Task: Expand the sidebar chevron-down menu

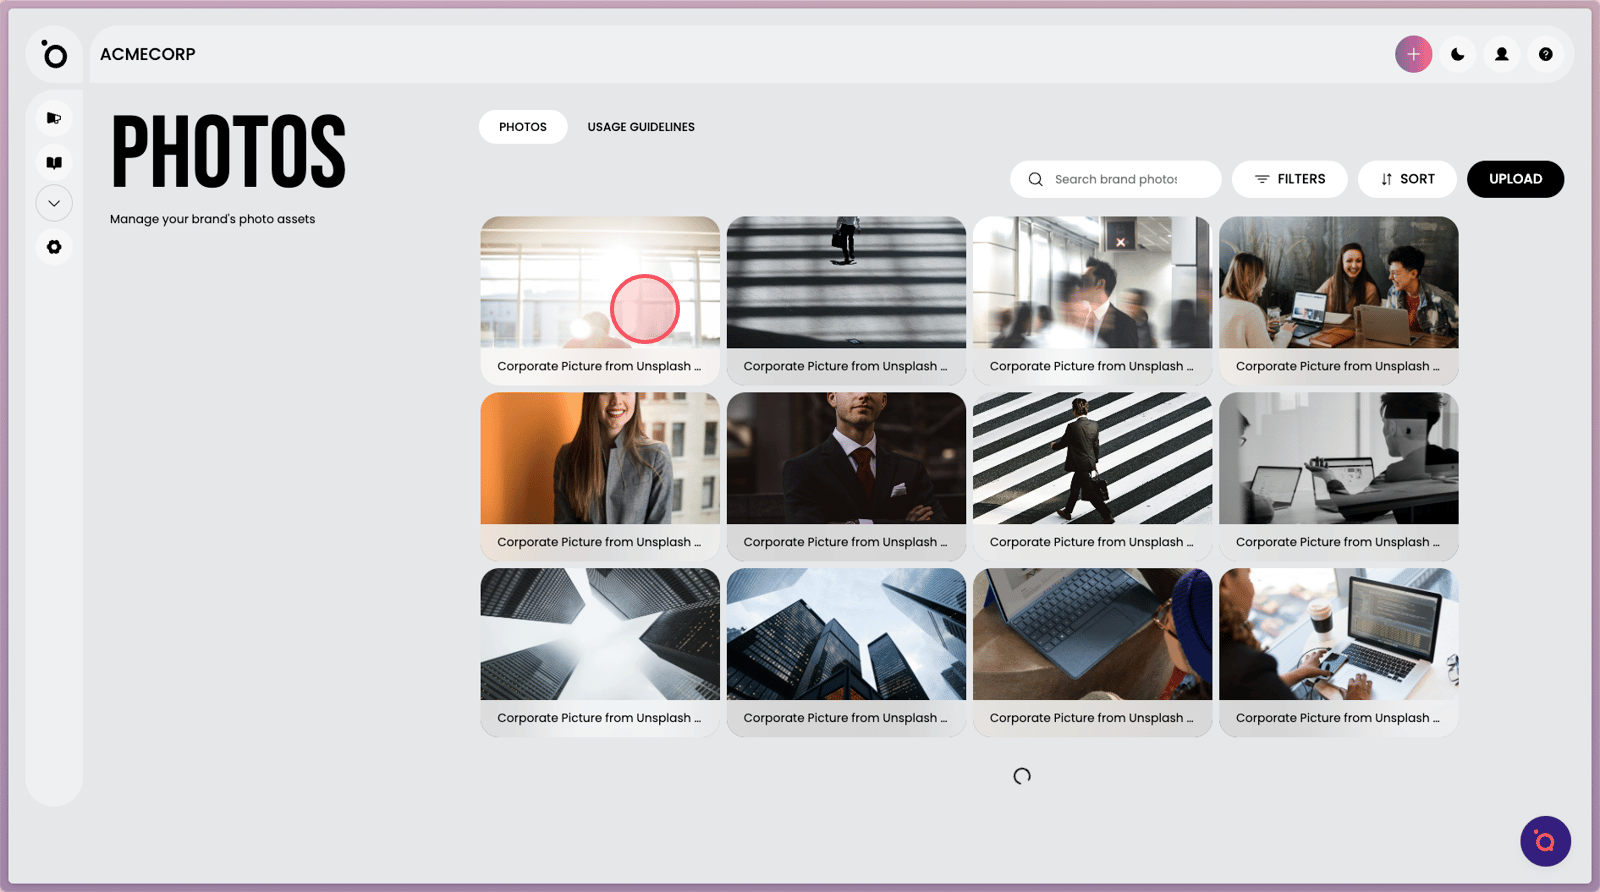Action: tap(54, 203)
